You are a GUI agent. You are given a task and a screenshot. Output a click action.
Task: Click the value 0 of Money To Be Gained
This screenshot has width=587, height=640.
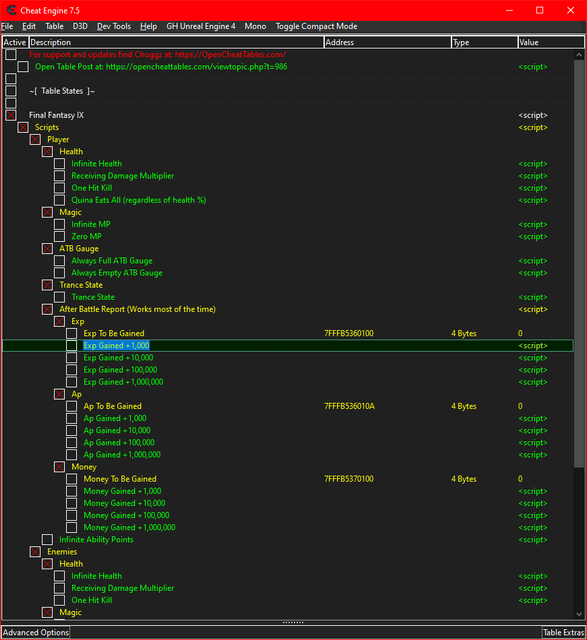pos(520,479)
